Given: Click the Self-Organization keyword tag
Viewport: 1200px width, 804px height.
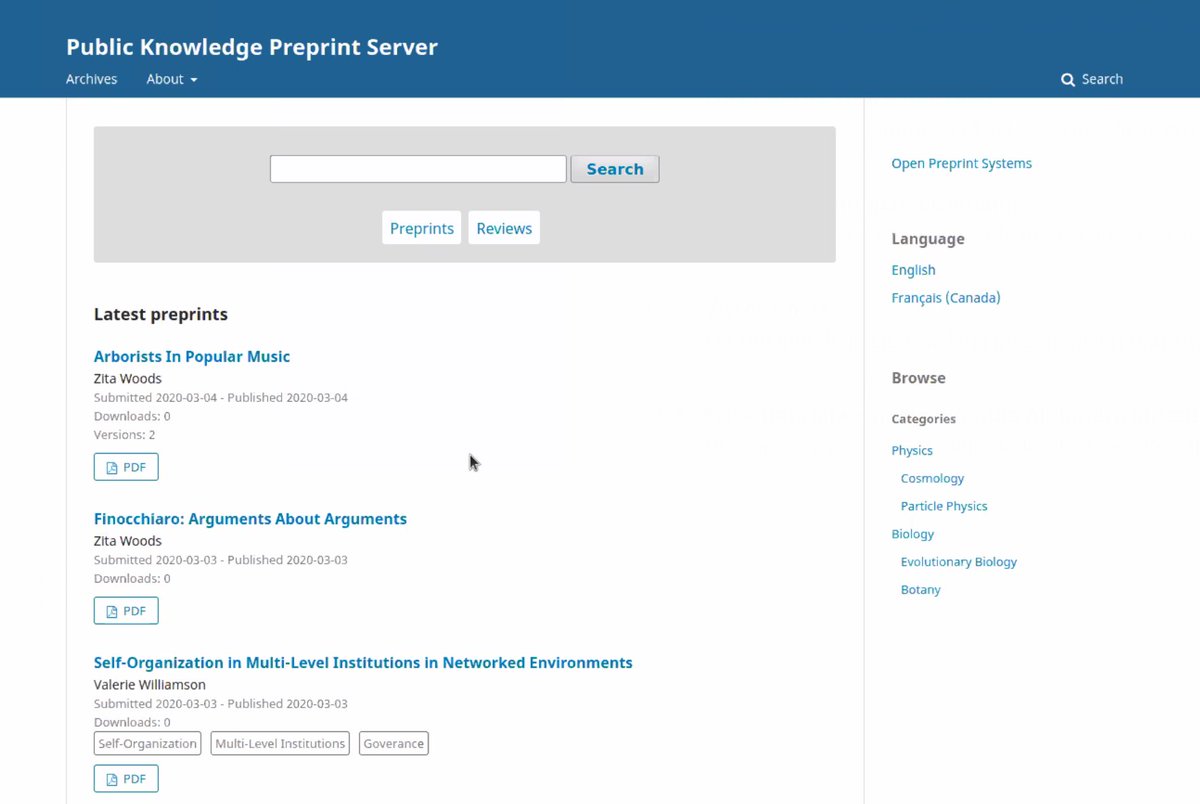Looking at the screenshot, I should point(148,743).
